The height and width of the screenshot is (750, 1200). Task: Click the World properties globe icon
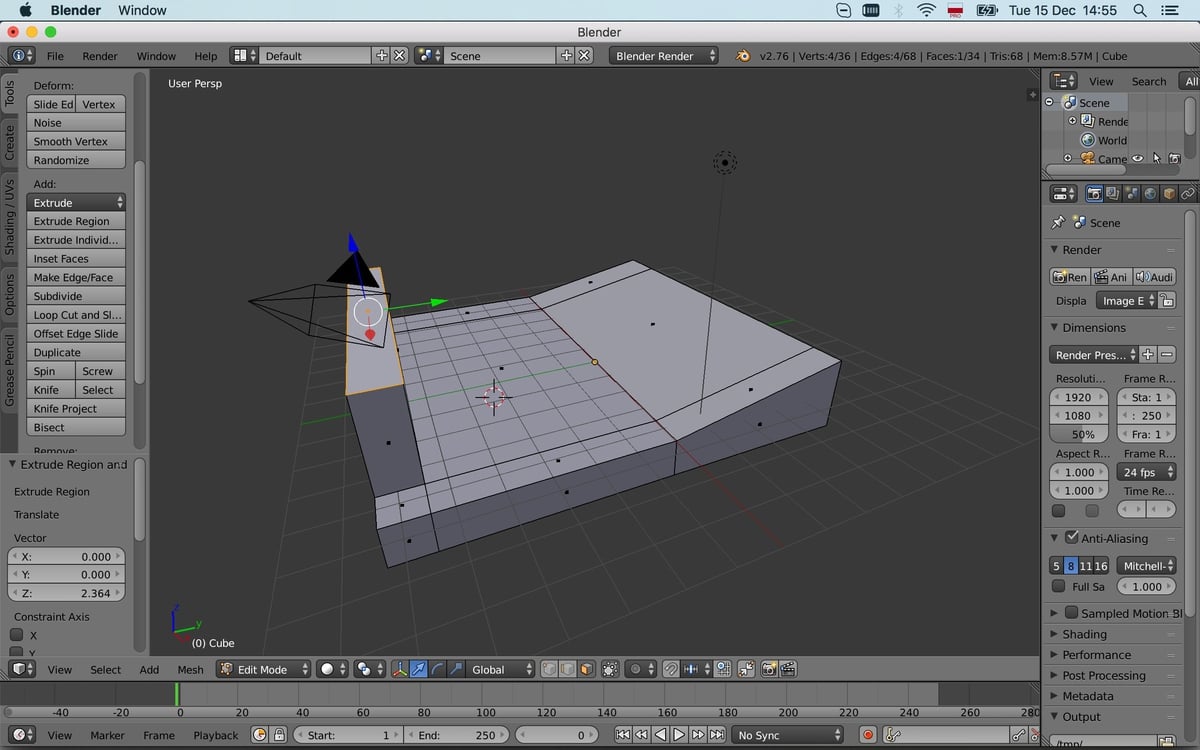tap(1150, 193)
